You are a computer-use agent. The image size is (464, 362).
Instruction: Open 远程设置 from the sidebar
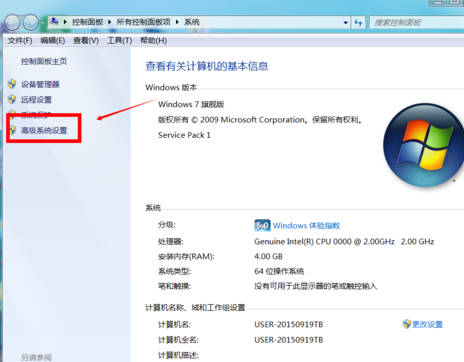click(36, 100)
